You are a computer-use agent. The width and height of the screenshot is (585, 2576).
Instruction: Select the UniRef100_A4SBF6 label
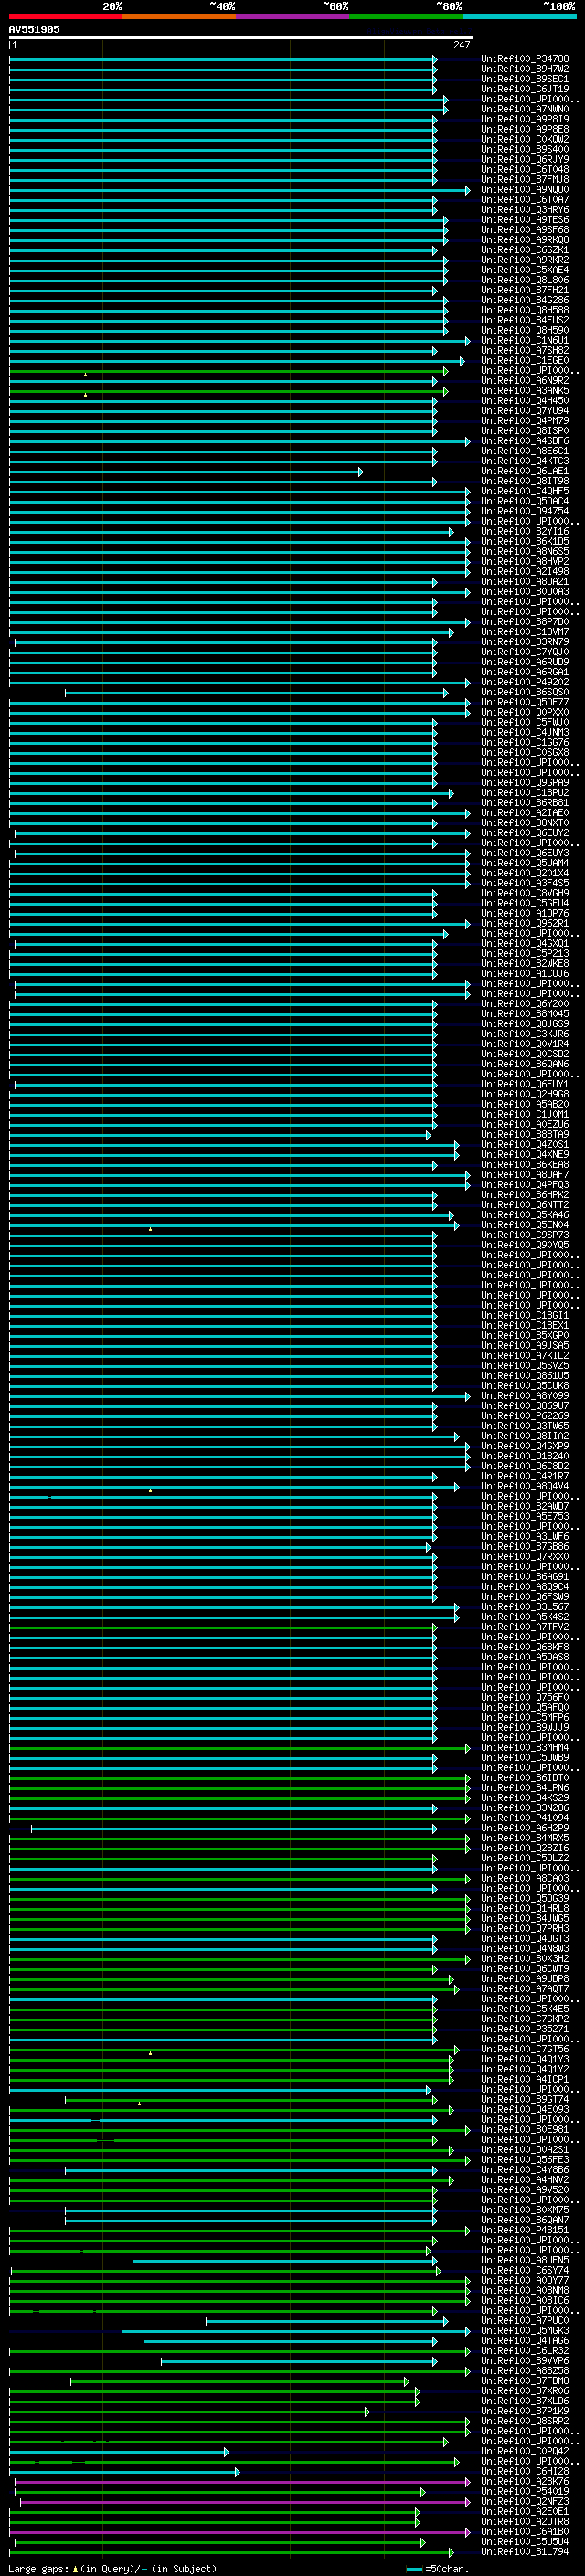coord(525,441)
